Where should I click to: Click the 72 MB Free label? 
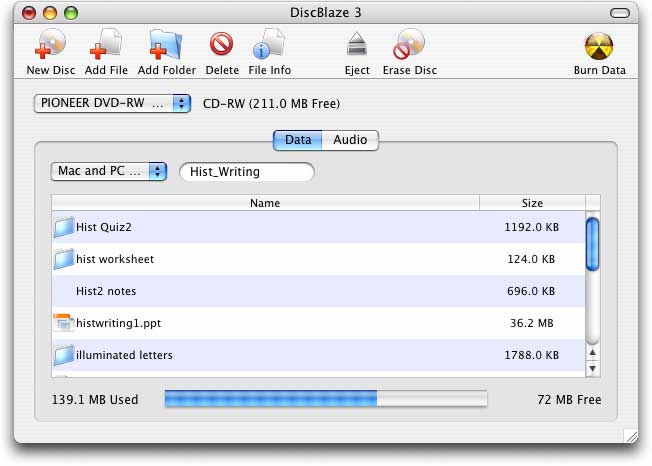point(569,399)
